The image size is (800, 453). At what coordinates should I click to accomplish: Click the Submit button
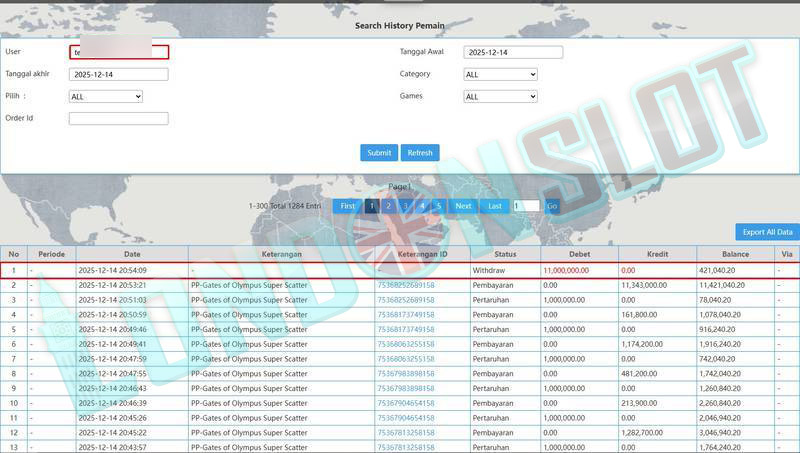click(379, 153)
